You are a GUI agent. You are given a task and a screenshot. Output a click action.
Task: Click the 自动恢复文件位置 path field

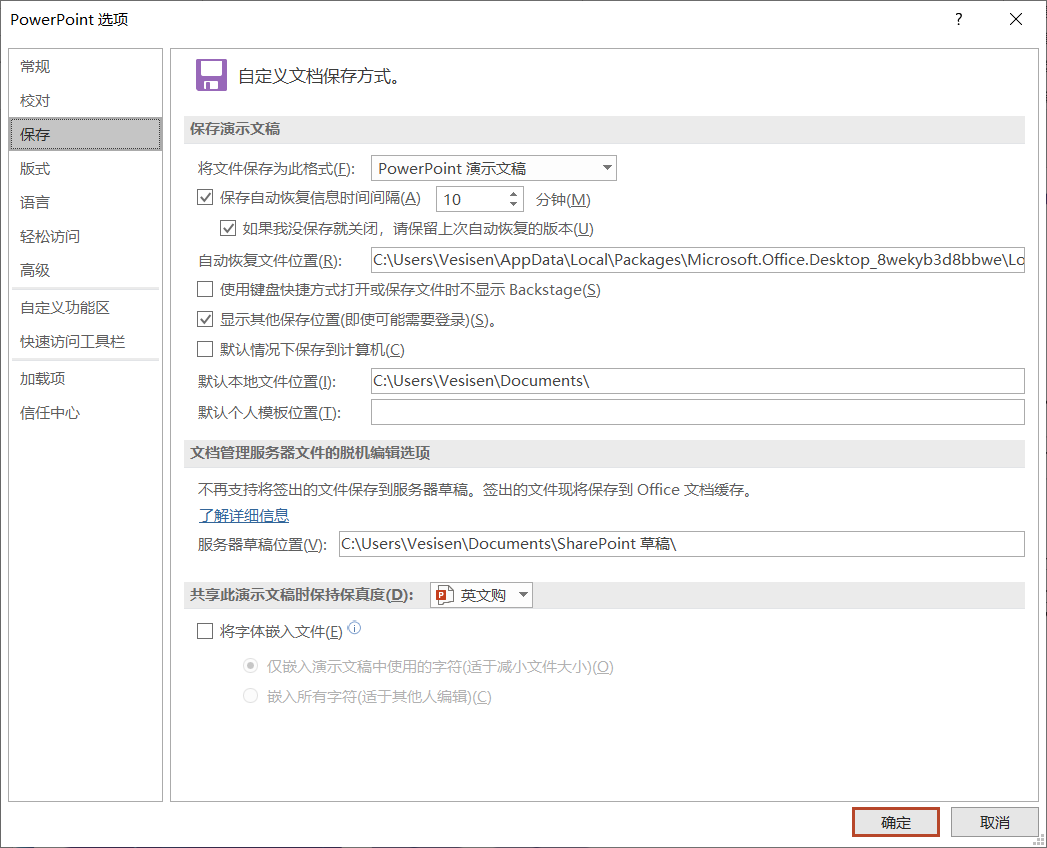[x=698, y=260]
